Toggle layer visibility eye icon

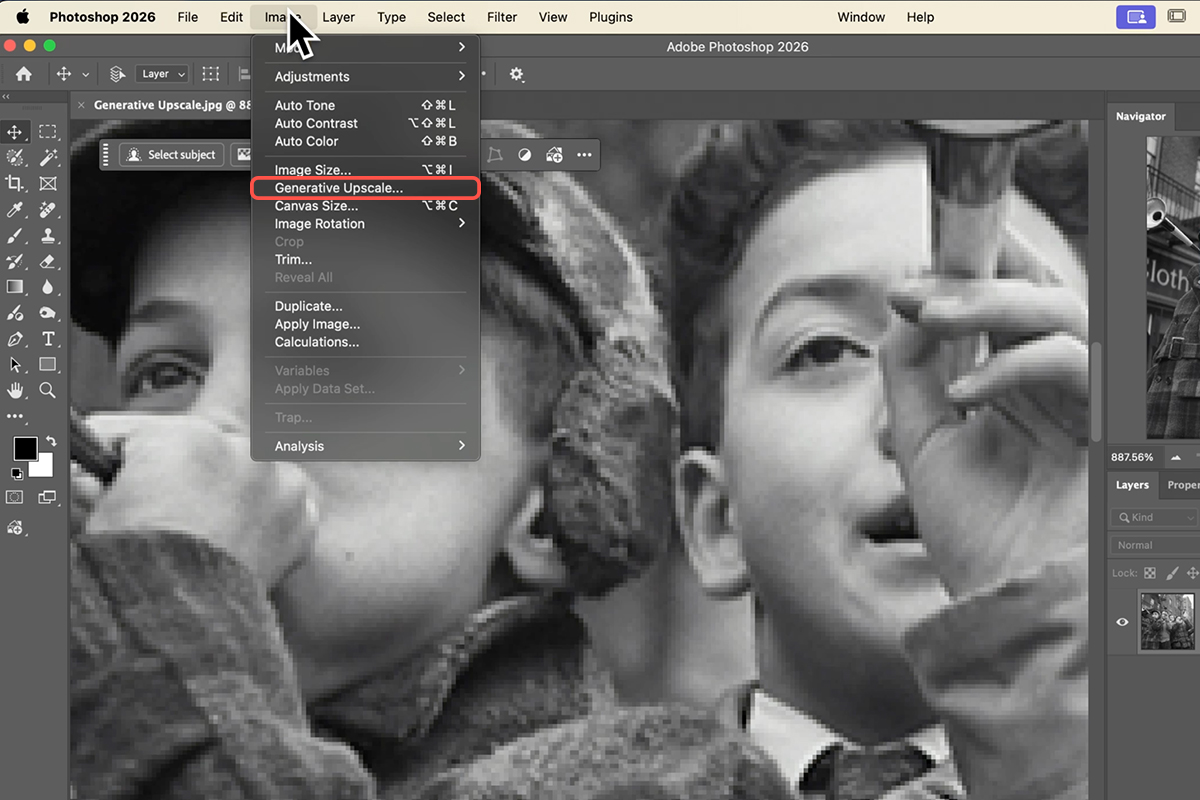click(x=1122, y=622)
